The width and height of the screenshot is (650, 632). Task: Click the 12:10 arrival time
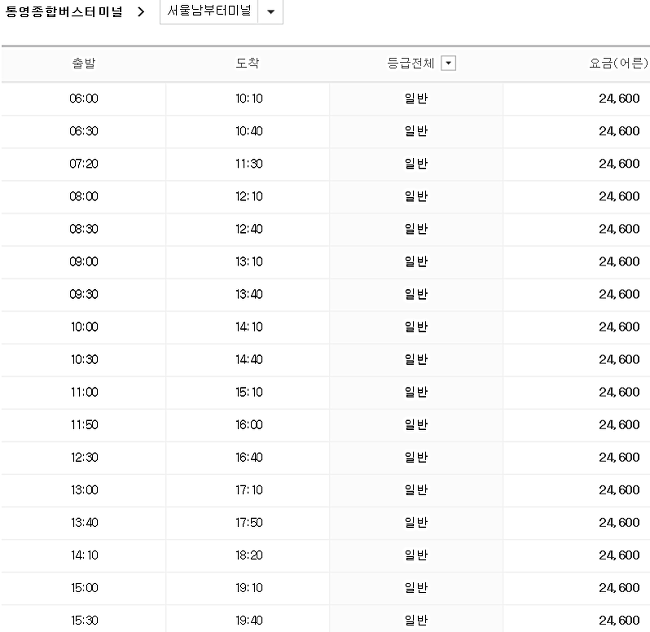click(249, 196)
